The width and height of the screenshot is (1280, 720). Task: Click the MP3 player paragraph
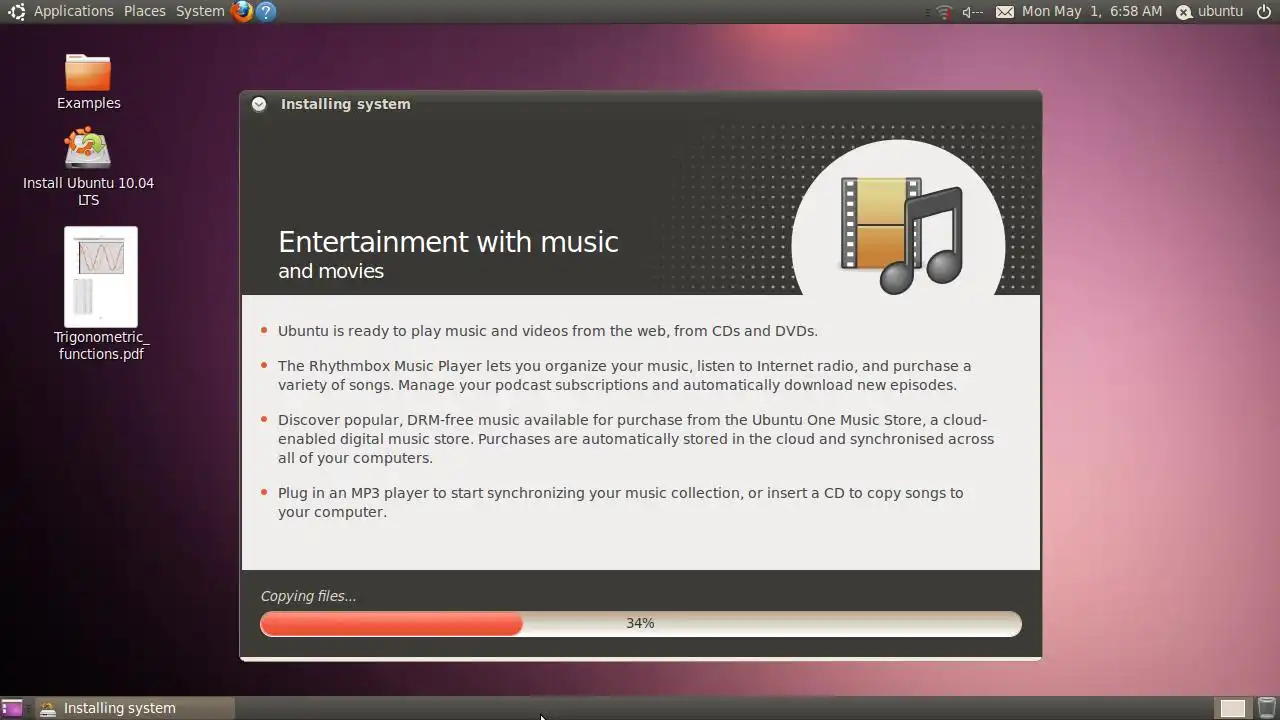point(621,502)
